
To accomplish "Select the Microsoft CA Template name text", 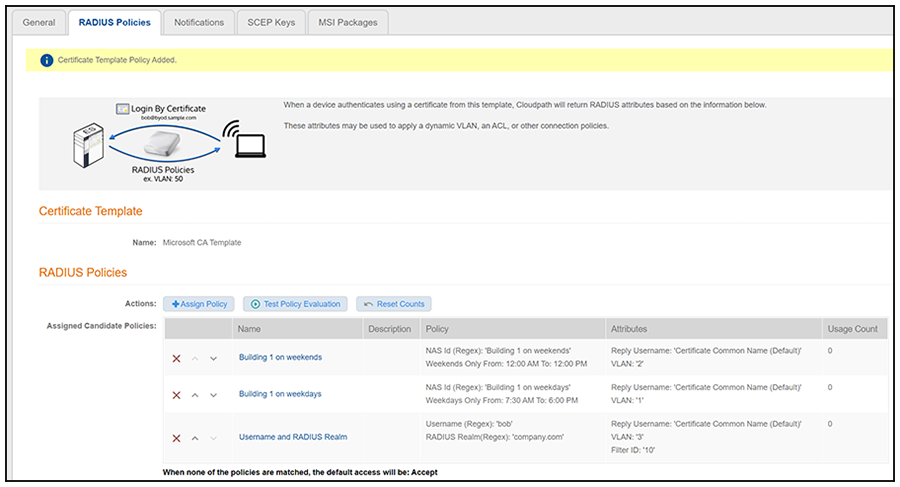I will tap(202, 242).
